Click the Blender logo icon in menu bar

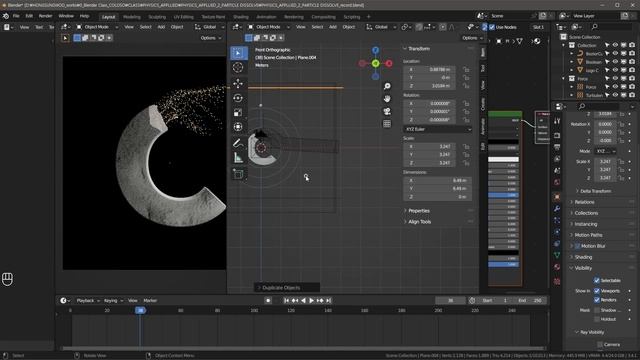click(6, 16)
